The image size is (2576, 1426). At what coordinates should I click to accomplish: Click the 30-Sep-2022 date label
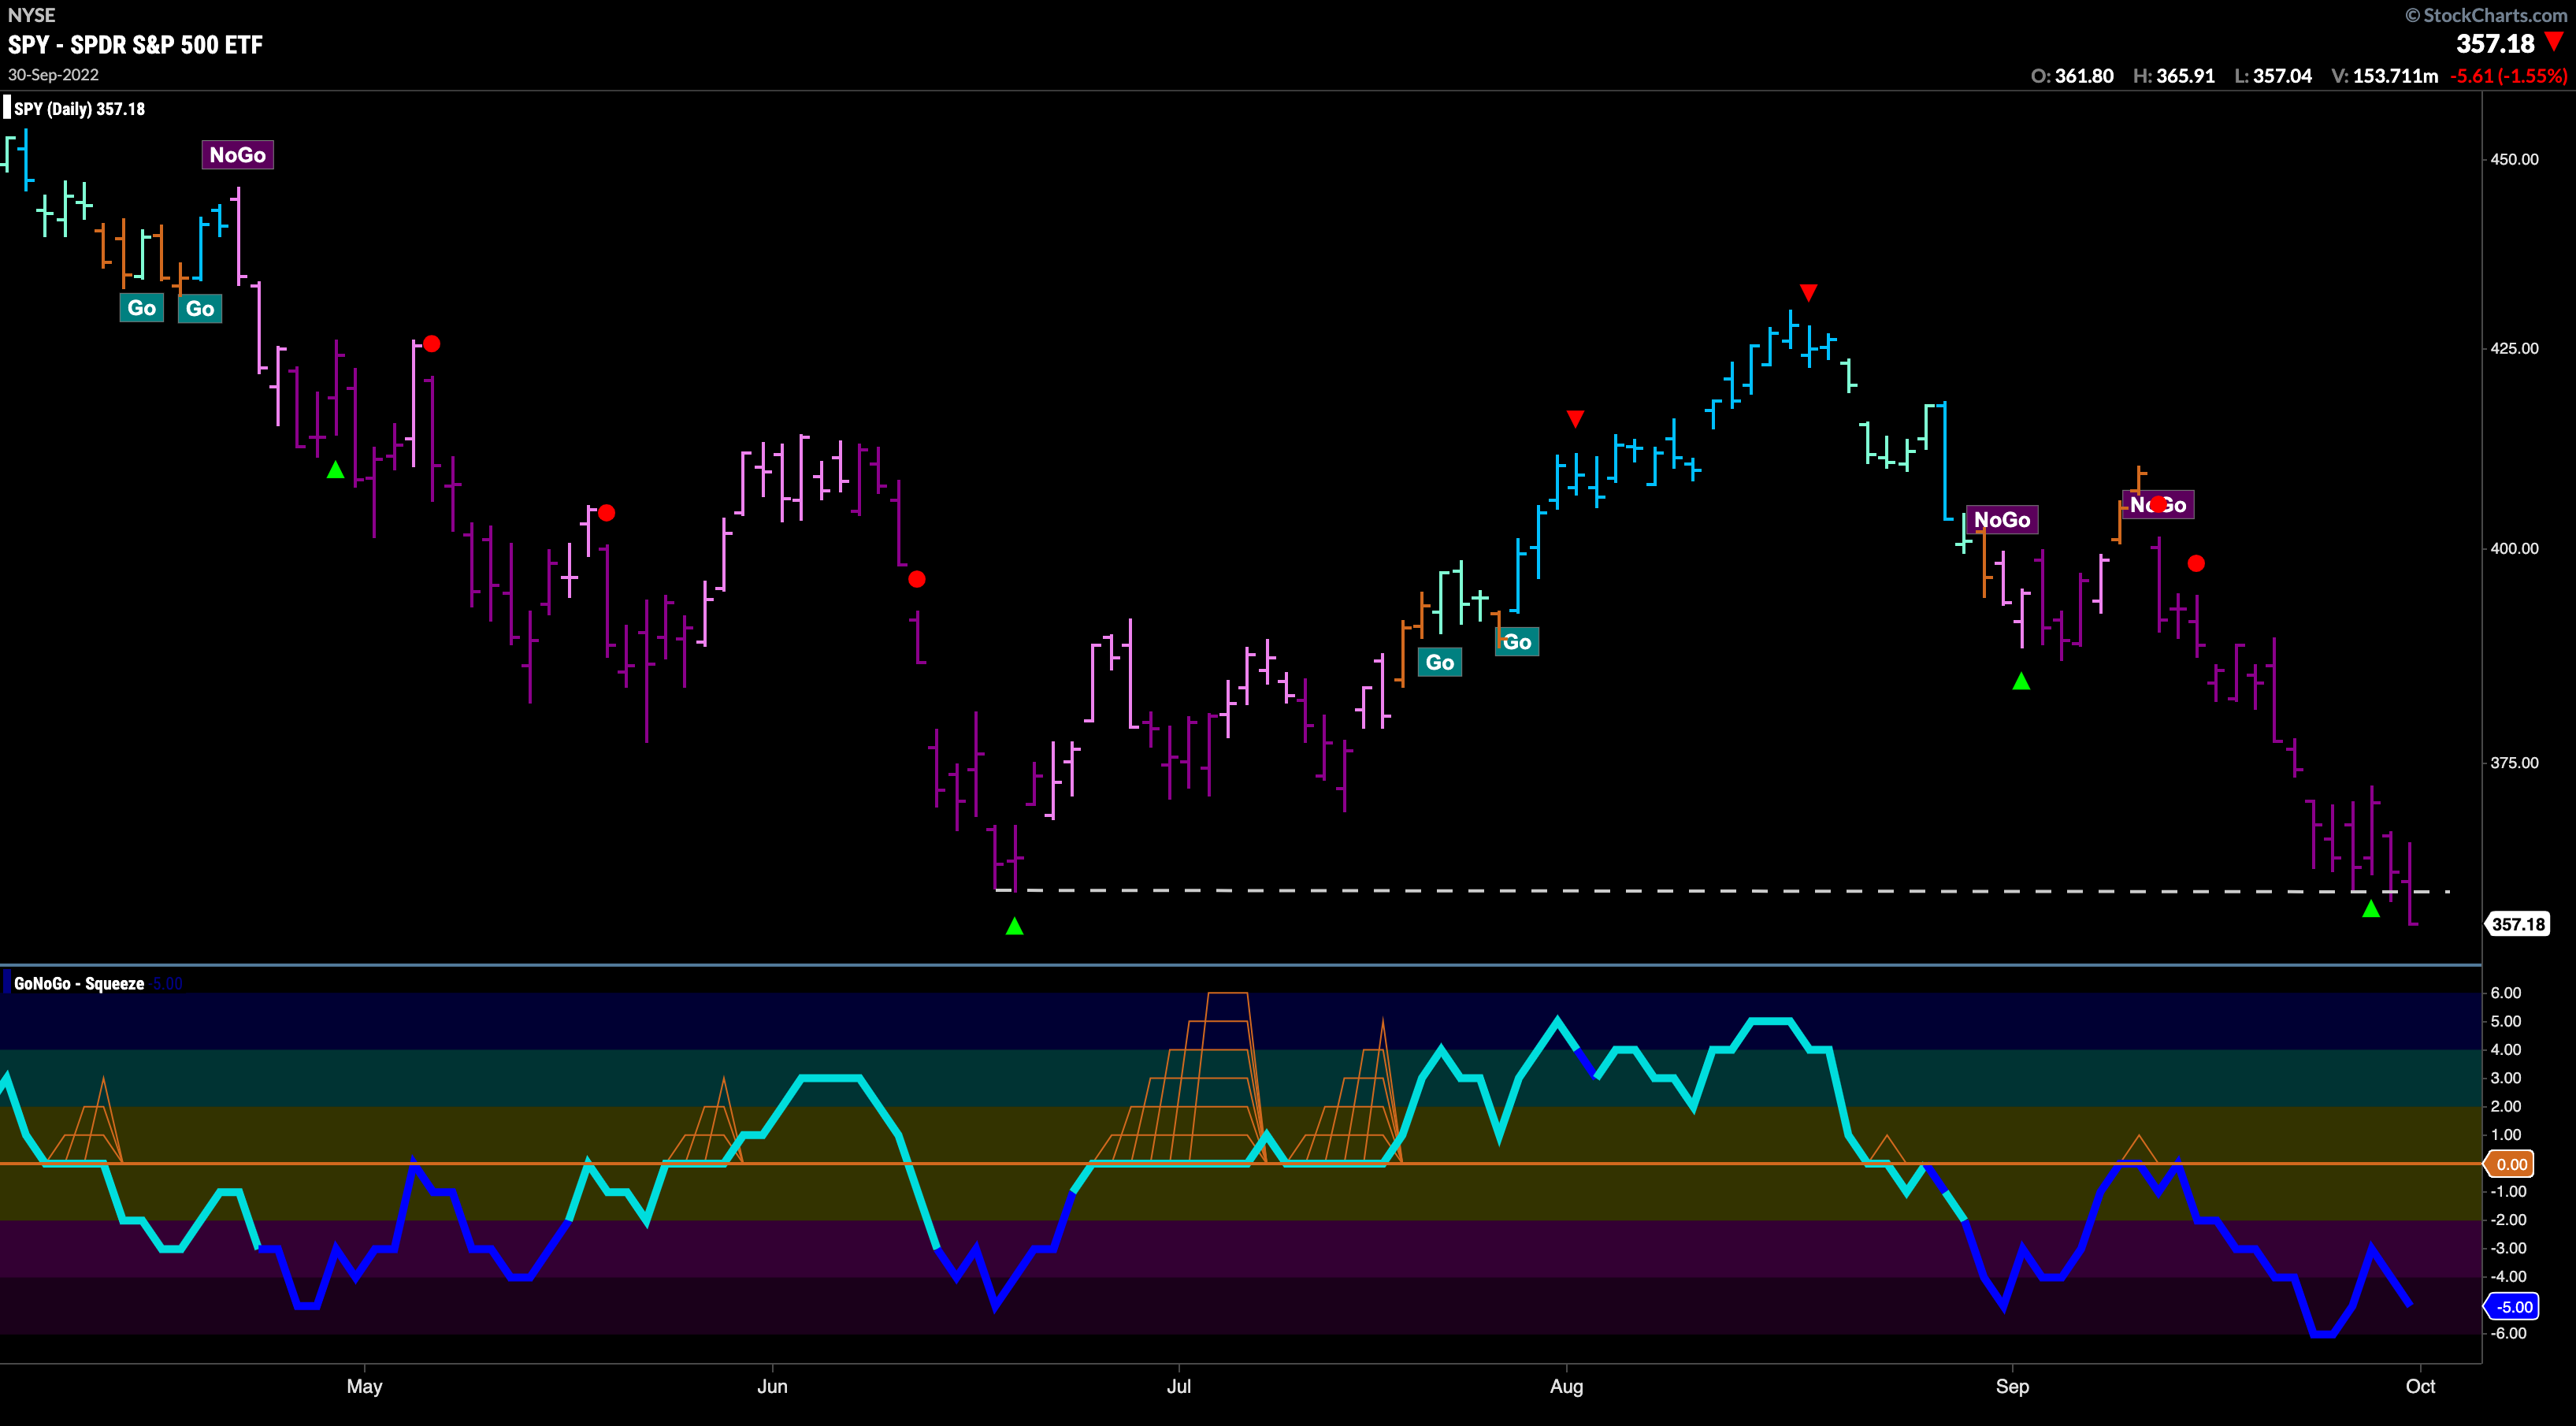point(53,75)
